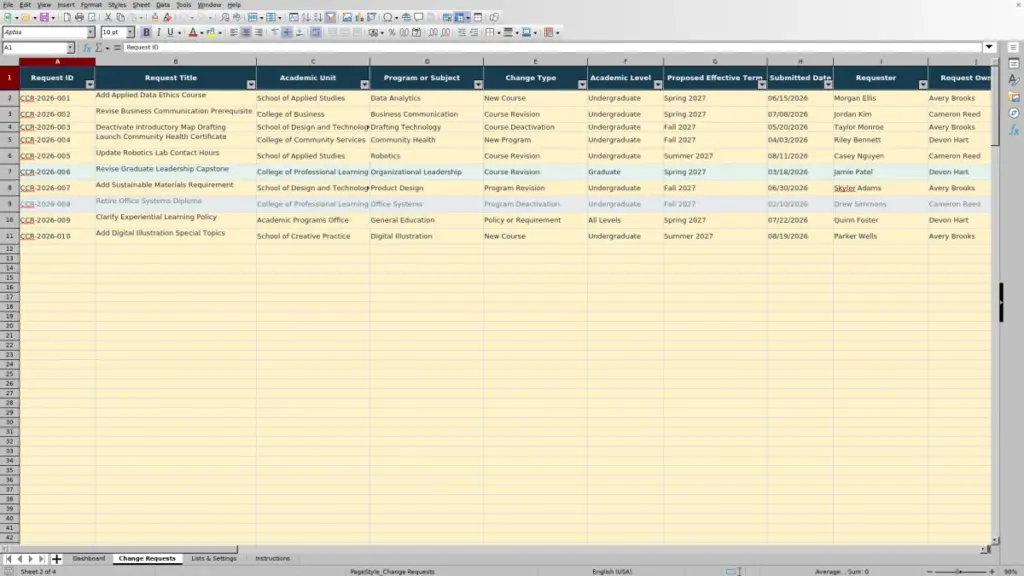Screen dimensions: 1024x576
Task: Open the sidebar Functions fx icon
Action: (1014, 130)
